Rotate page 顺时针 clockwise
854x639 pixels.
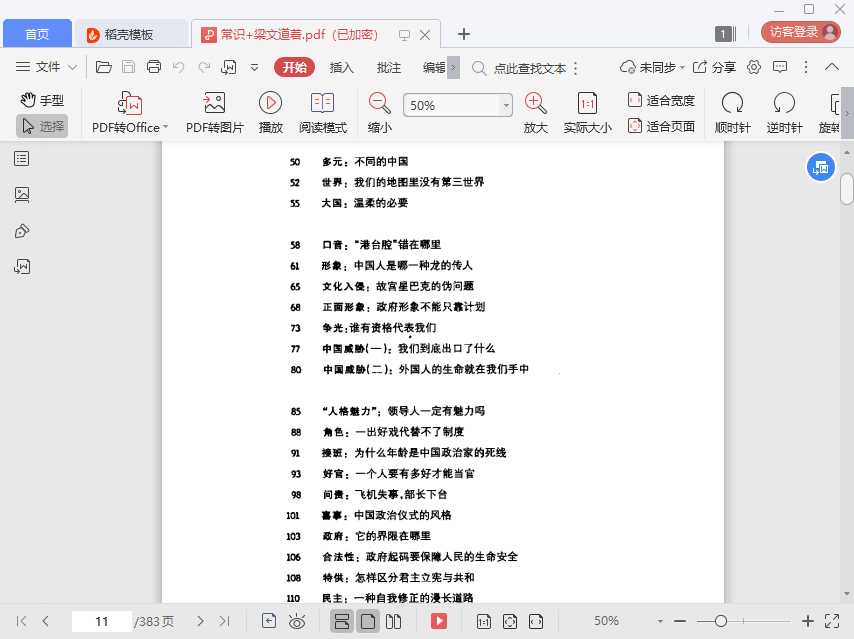(732, 113)
